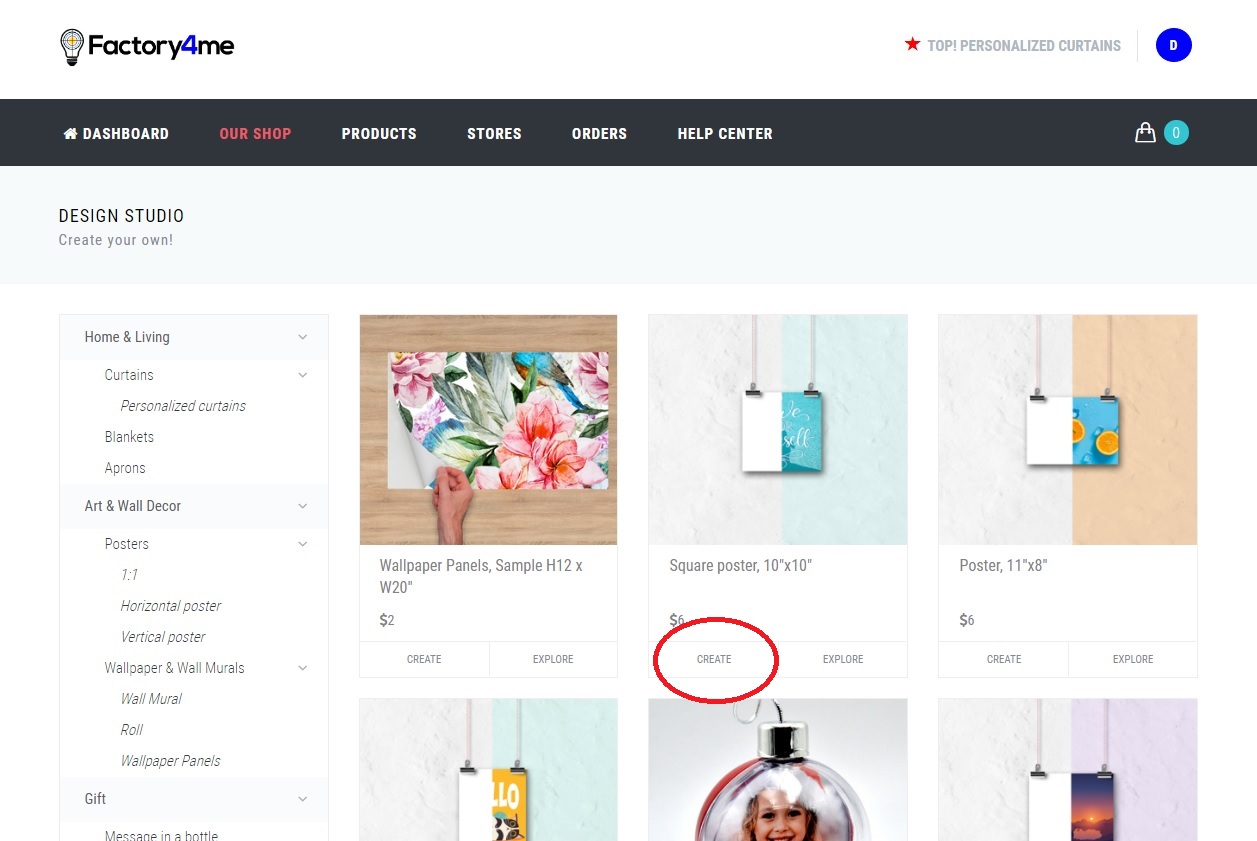This screenshot has width=1257, height=841.
Task: Open Personalized curtains category
Action: (x=183, y=406)
